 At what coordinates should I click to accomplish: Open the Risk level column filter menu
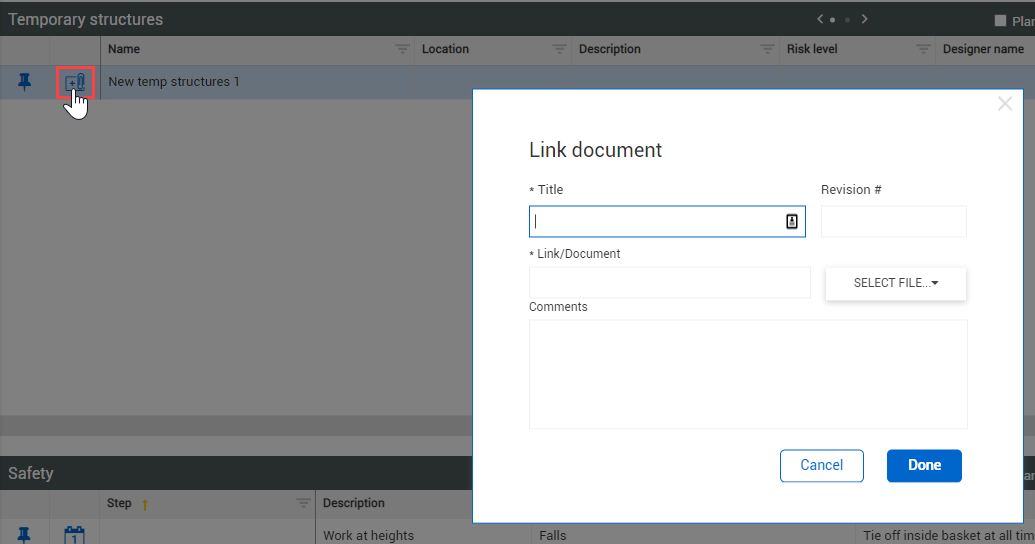[x=923, y=49]
